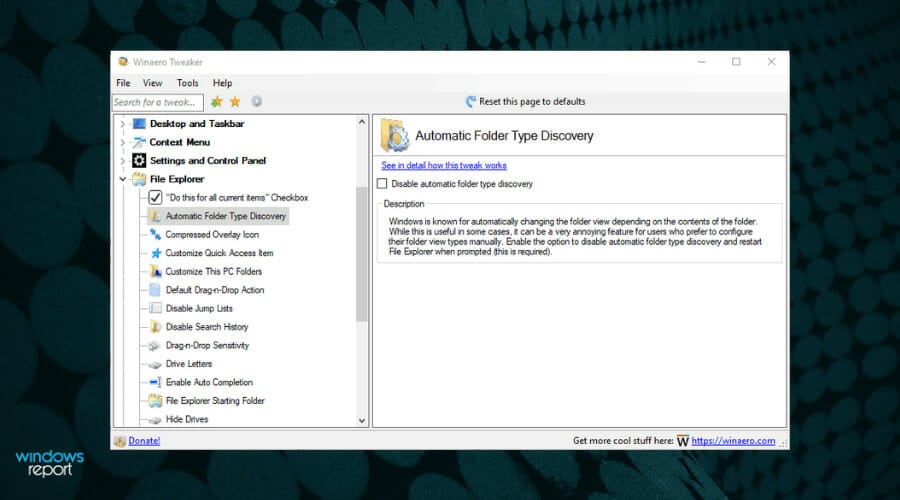Image resolution: width=900 pixels, height=500 pixels.
Task: Select 'Customize Quick Access Item' row
Action: point(219,253)
